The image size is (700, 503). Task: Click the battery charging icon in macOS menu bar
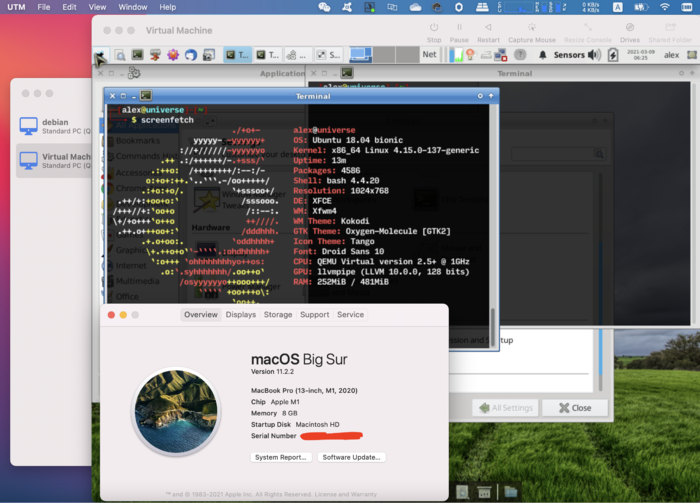(641, 7)
